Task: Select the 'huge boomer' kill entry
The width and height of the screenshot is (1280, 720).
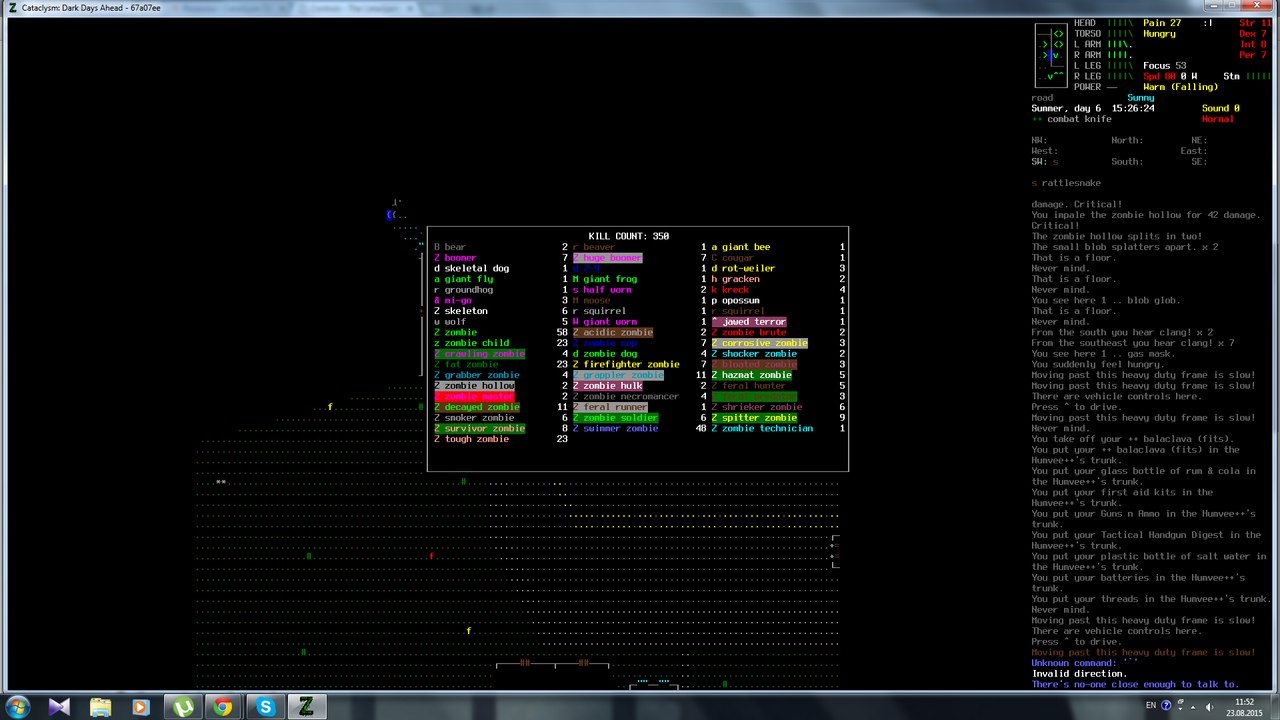Action: tap(607, 258)
